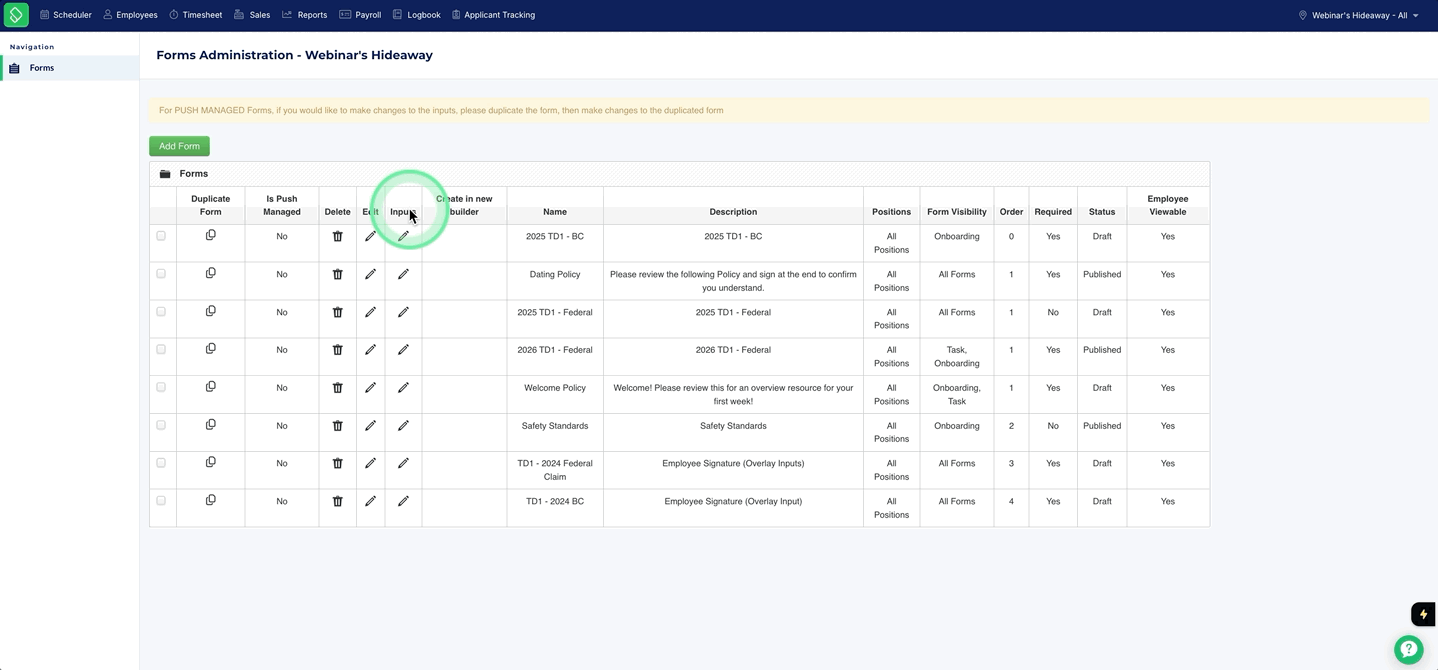The width and height of the screenshot is (1438, 670).
Task: Click the green app logo
Action: (x=16, y=15)
